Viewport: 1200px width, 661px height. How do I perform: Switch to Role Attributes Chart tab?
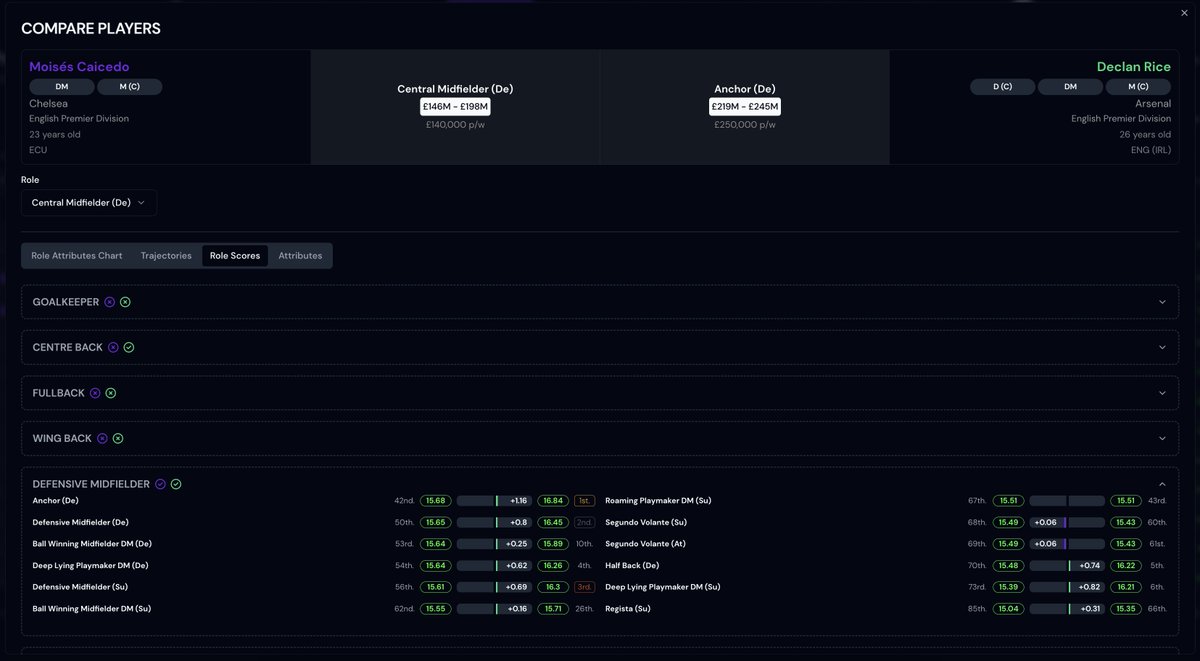tap(77, 256)
